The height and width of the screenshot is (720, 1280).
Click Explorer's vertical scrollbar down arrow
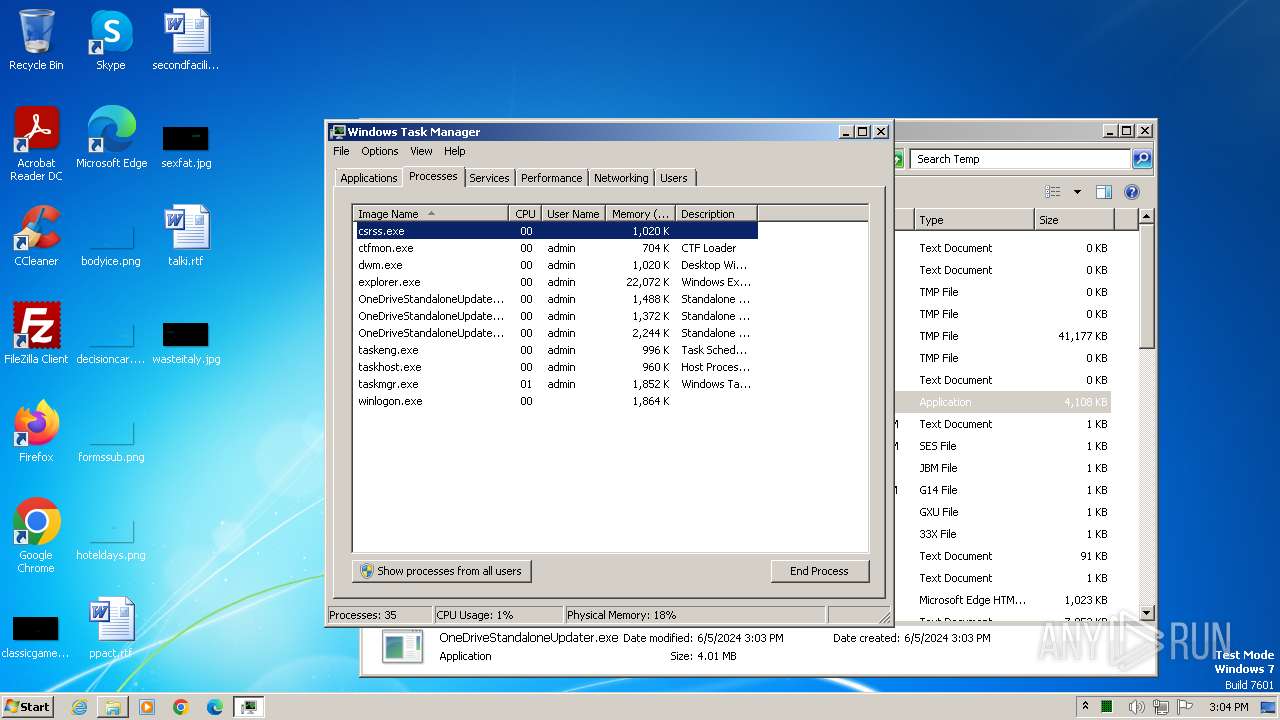pos(1147,612)
